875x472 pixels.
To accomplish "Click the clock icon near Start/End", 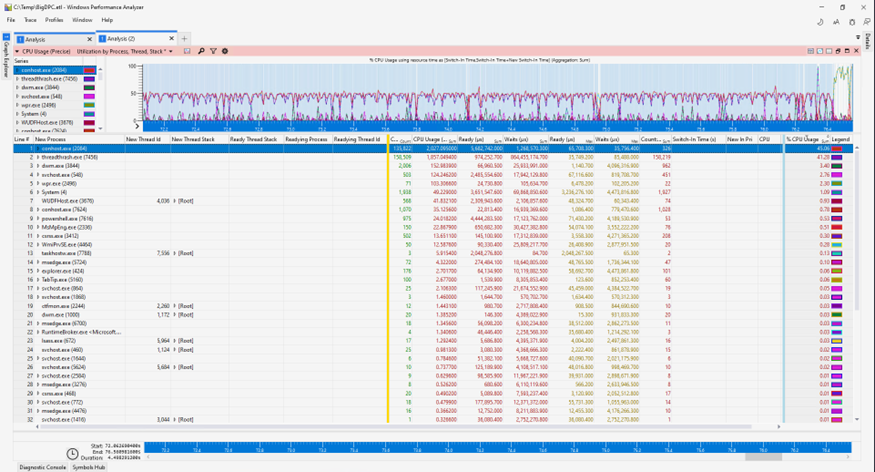I will (x=73, y=454).
